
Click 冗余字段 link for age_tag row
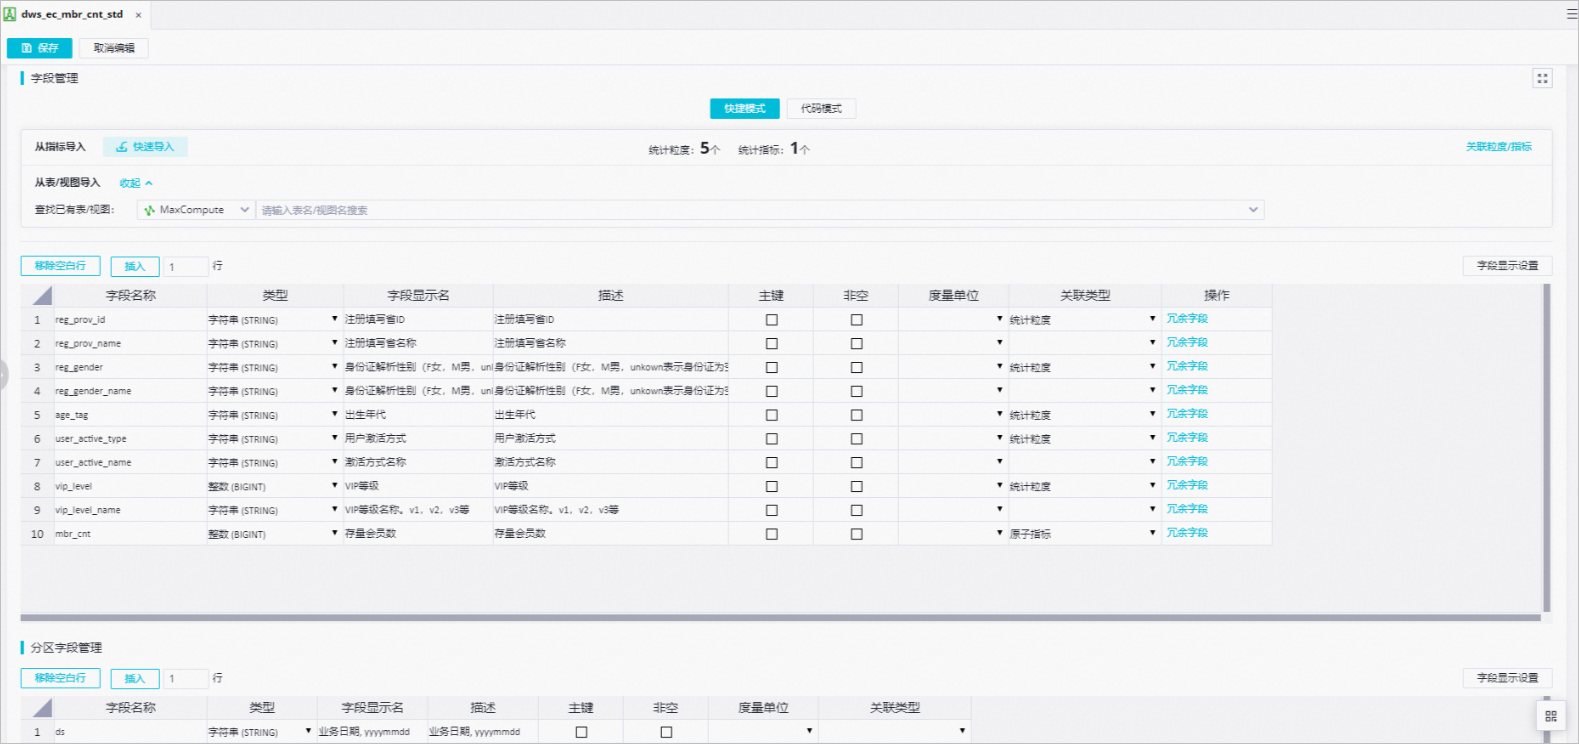point(1187,414)
